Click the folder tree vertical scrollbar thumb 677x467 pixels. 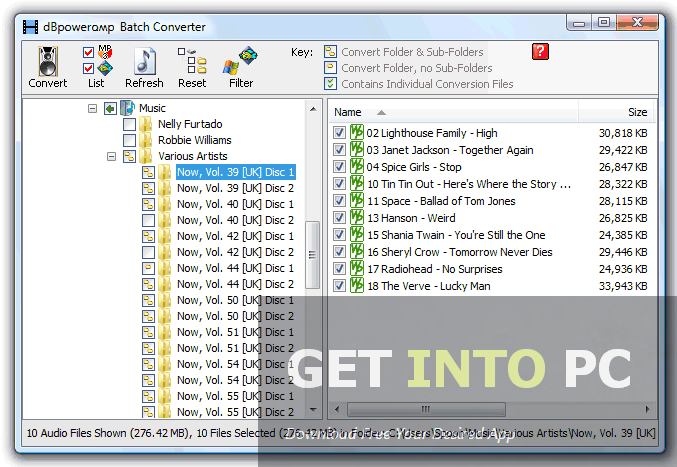point(312,255)
